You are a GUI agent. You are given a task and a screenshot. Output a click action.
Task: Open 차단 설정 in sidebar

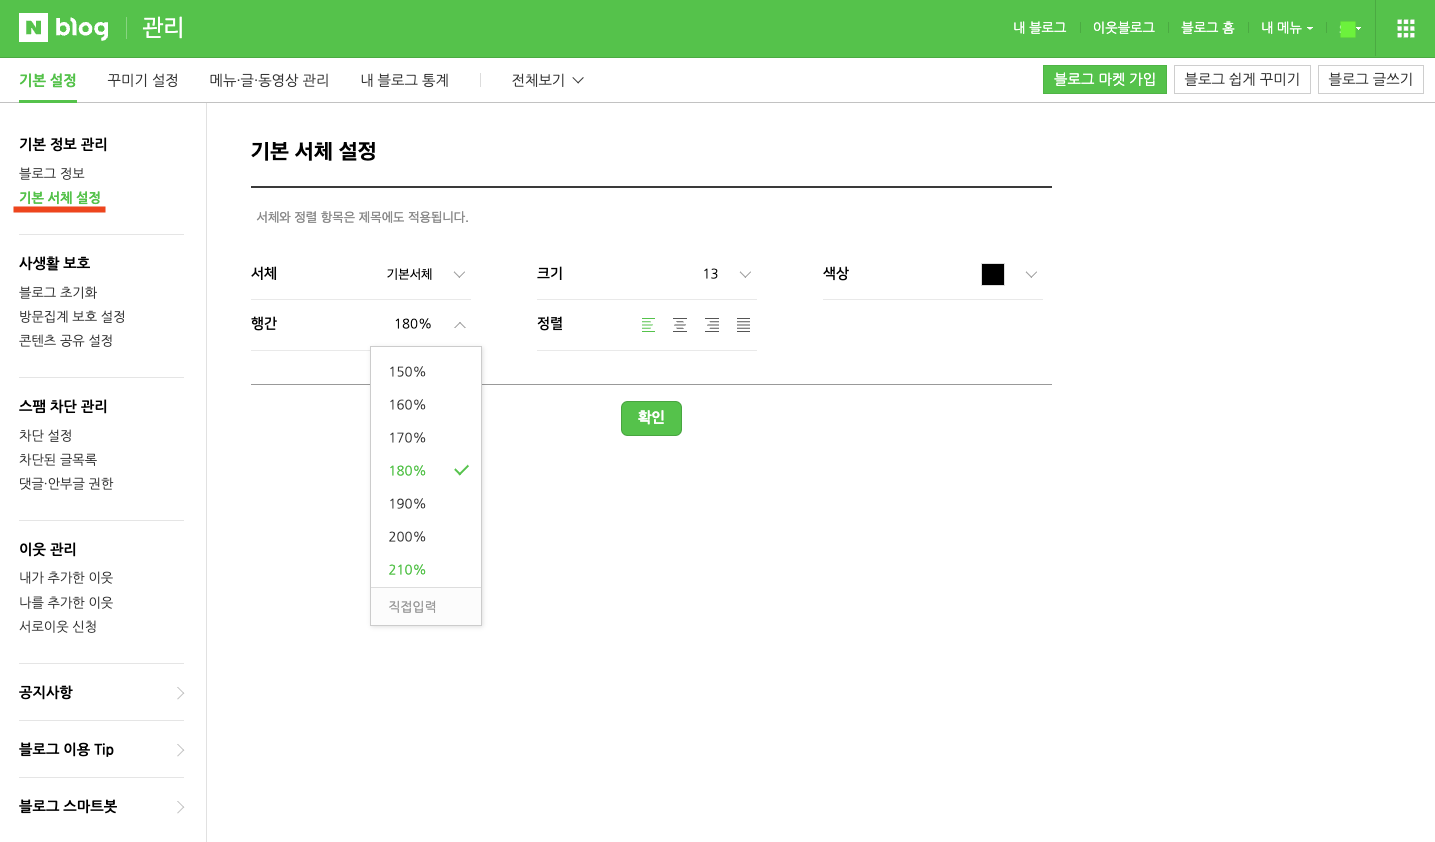coord(46,435)
